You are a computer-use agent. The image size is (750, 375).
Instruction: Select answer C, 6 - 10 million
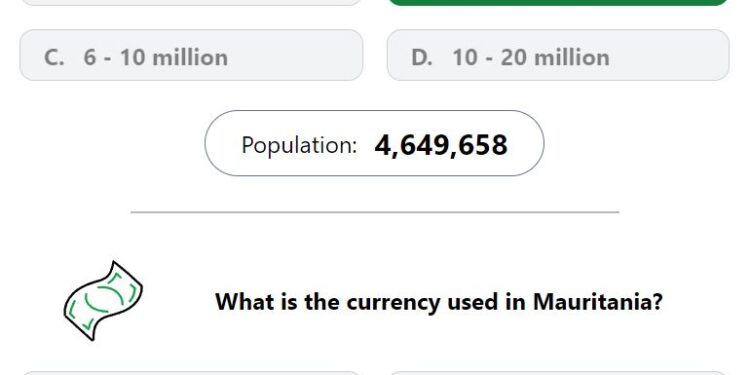[x=191, y=55]
